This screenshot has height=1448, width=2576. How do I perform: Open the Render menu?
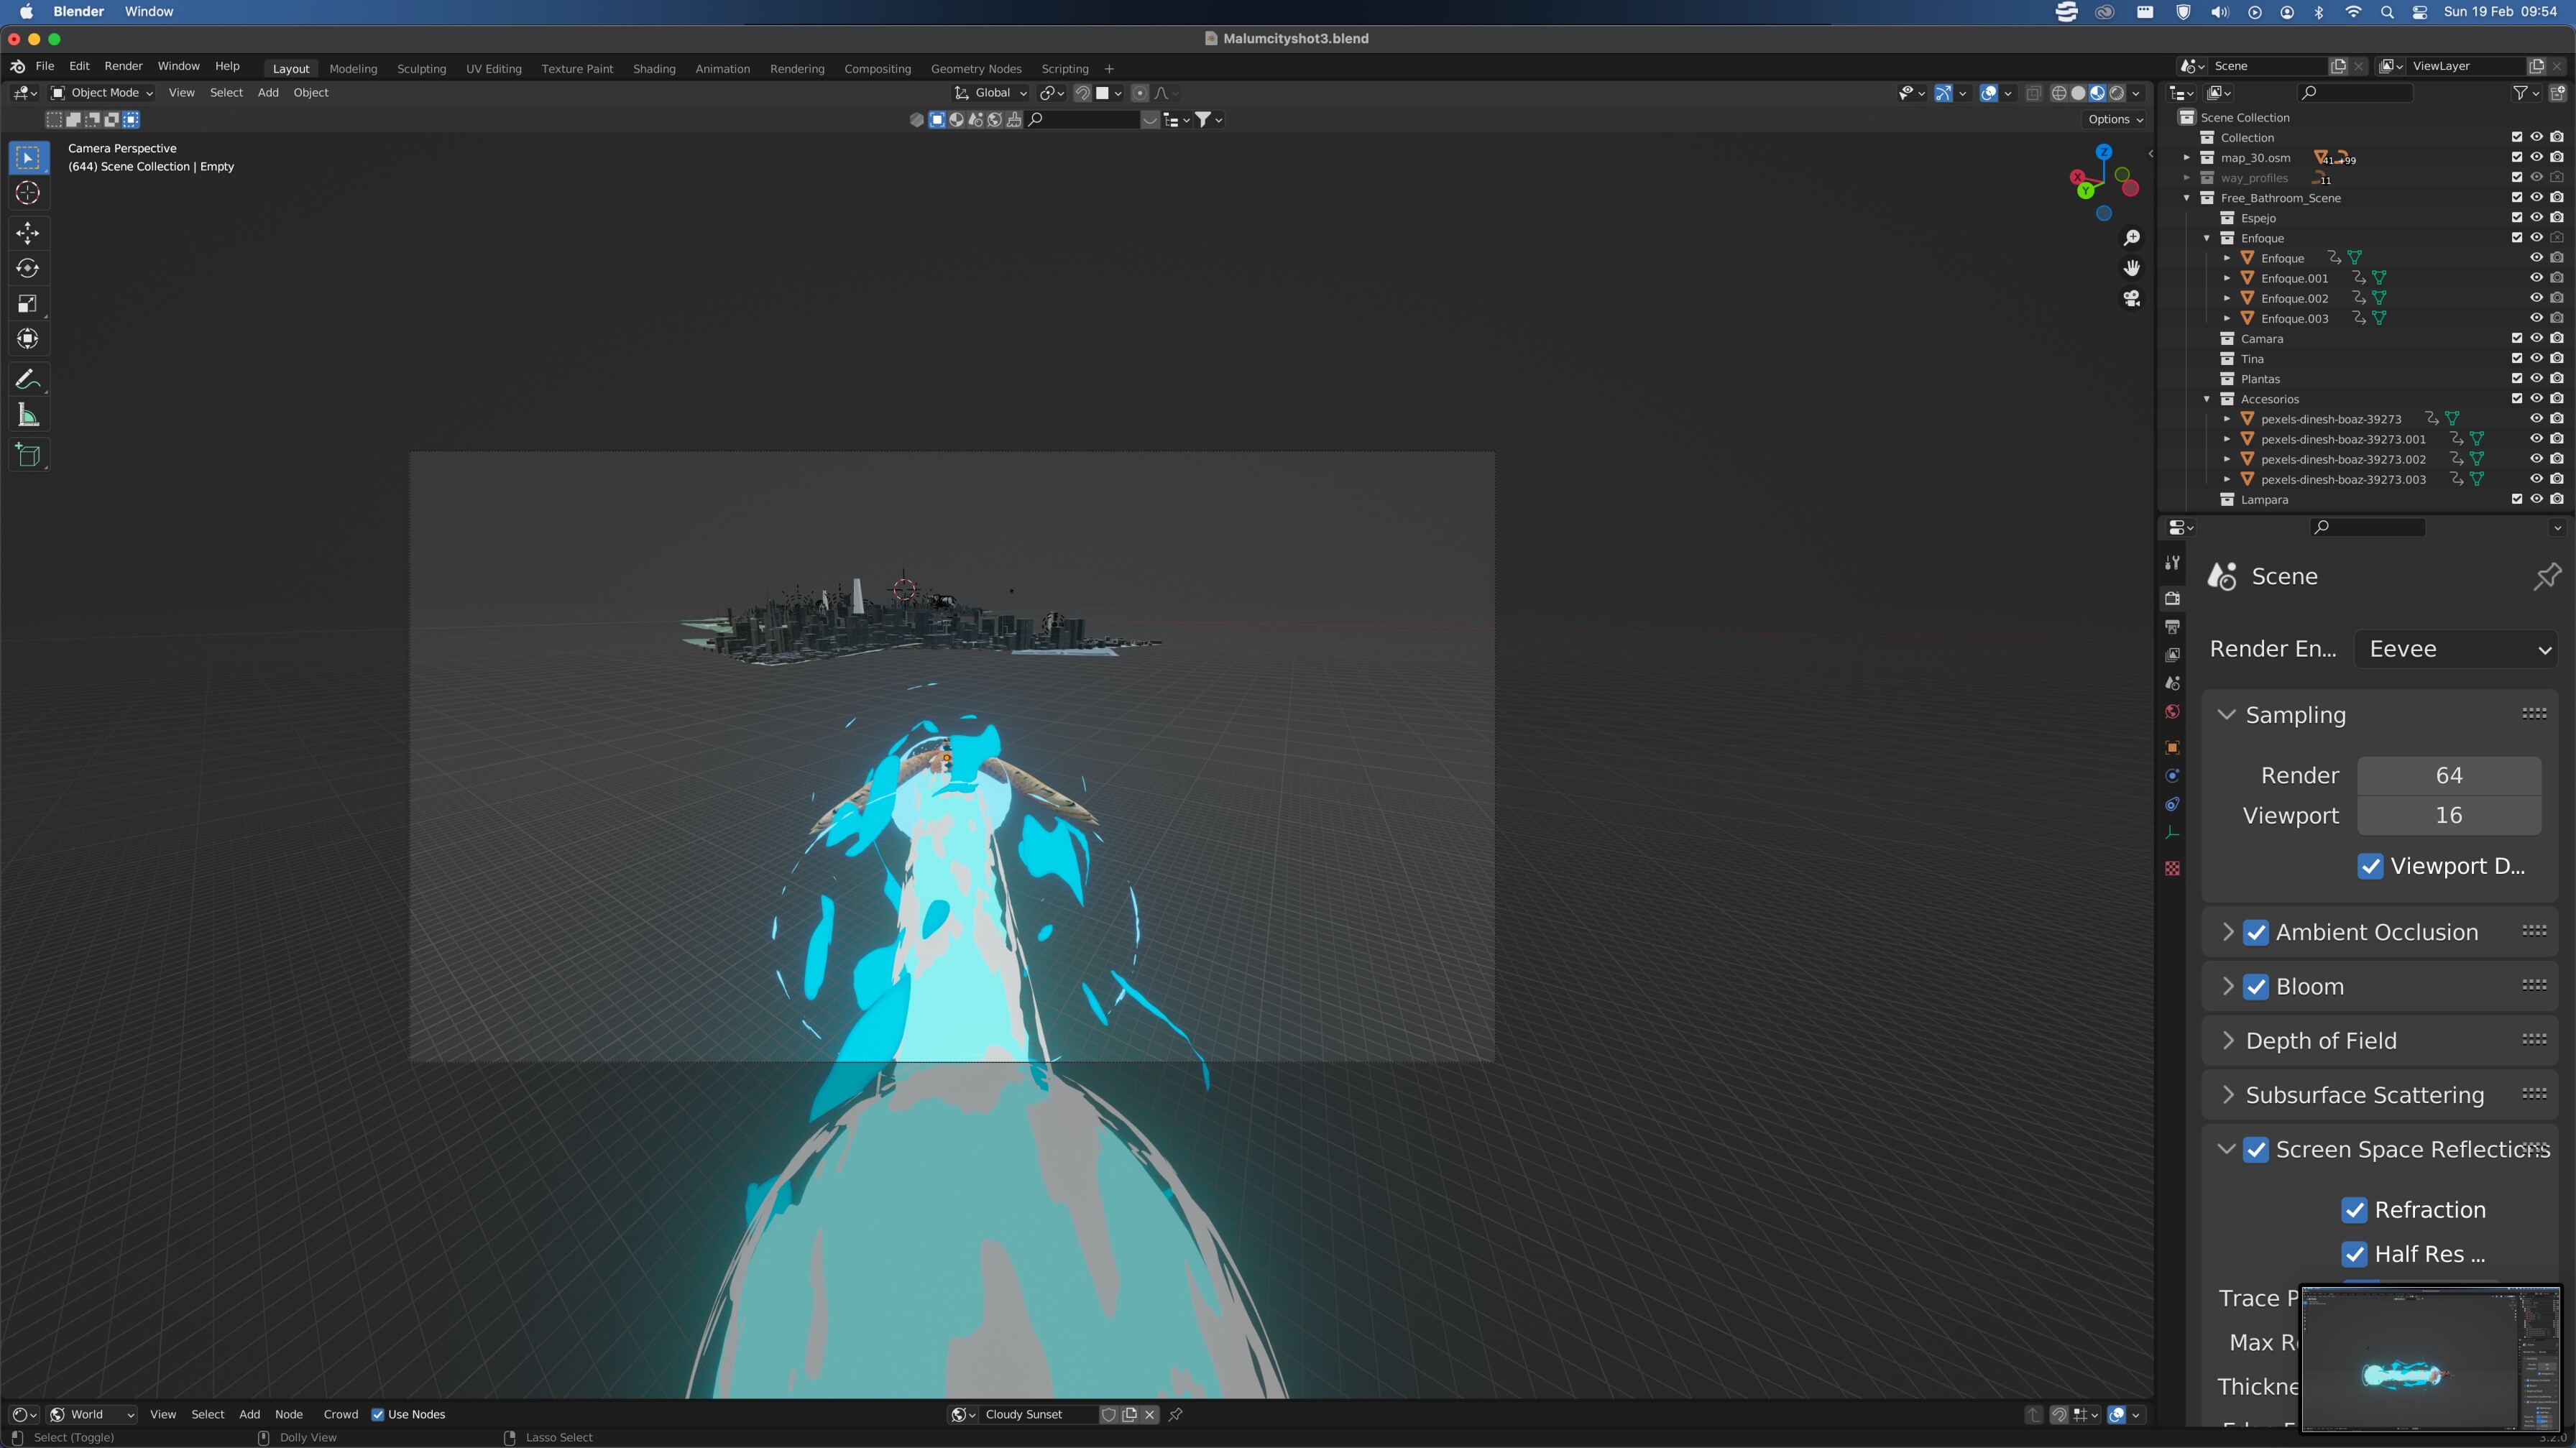(x=124, y=66)
